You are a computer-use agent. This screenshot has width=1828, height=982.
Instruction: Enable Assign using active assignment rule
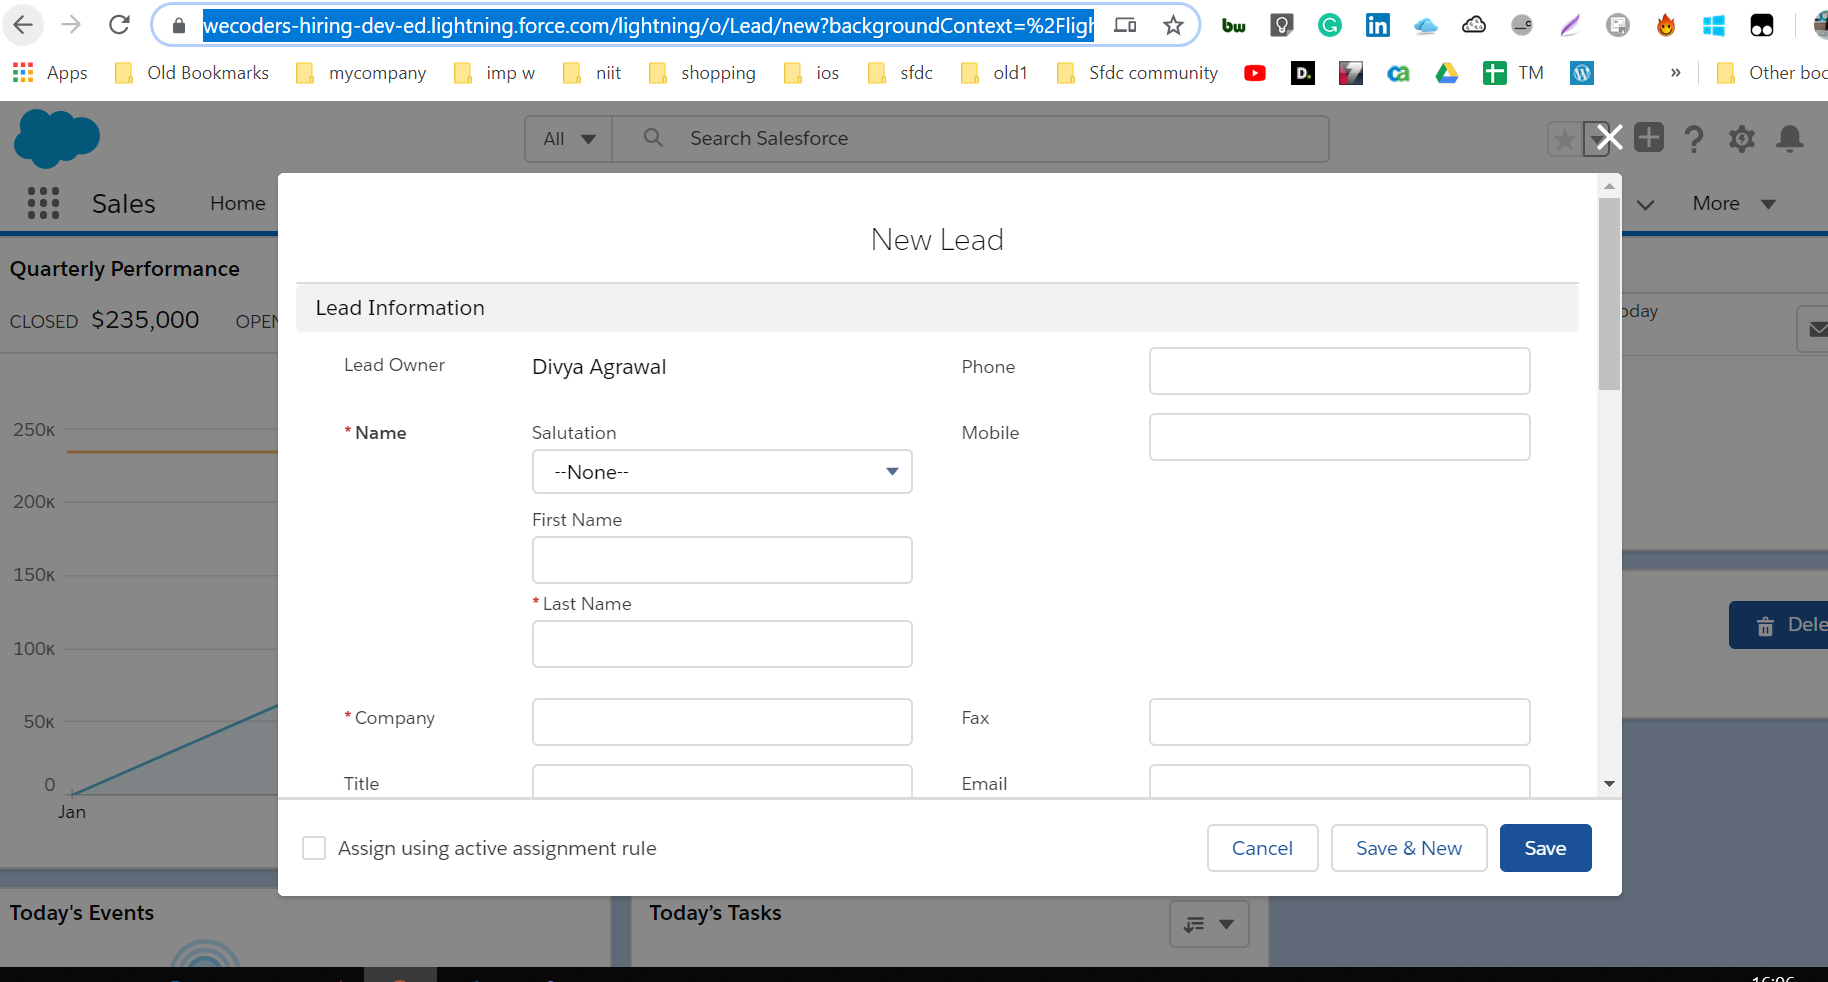coord(314,848)
